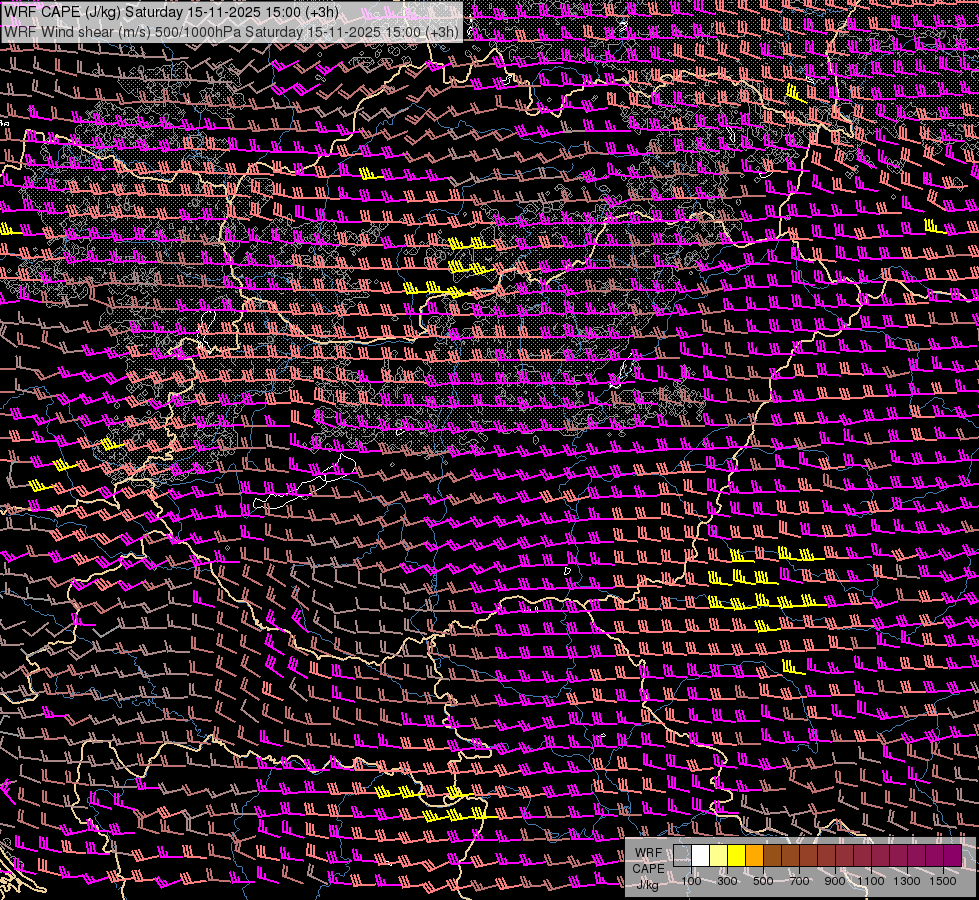Click the first brown swatch above 500
Image resolution: width=979 pixels, height=900 pixels.
(x=773, y=855)
